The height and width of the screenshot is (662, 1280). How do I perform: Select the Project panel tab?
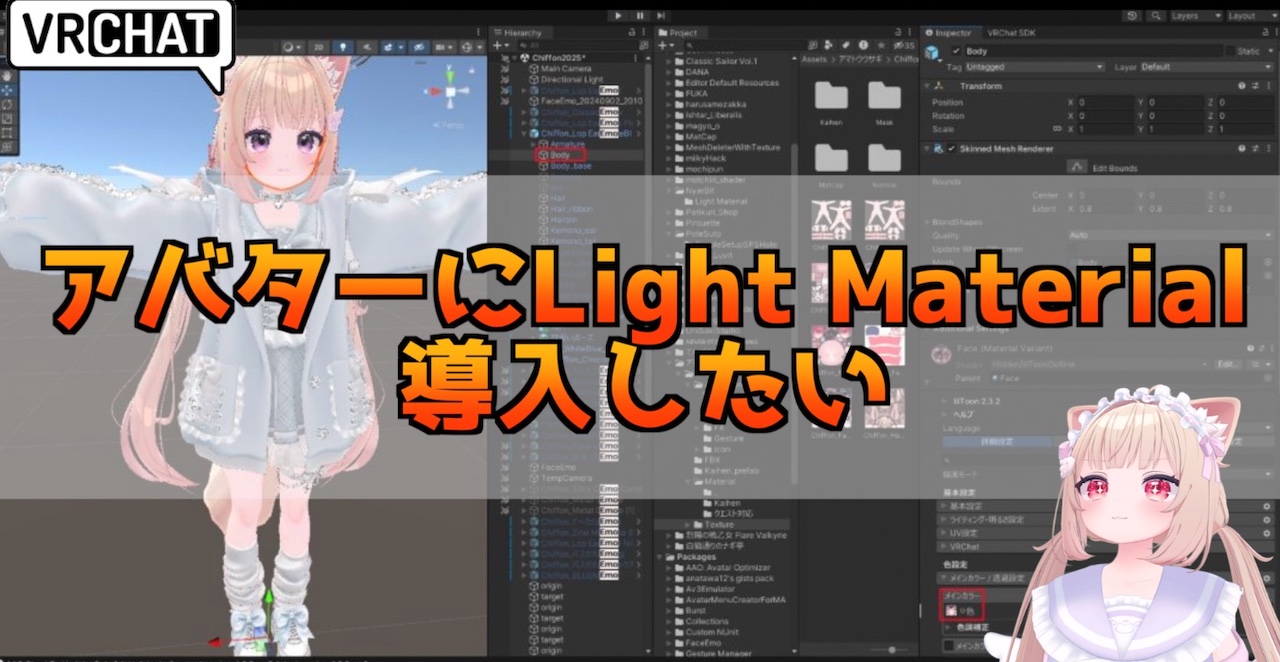[683, 32]
